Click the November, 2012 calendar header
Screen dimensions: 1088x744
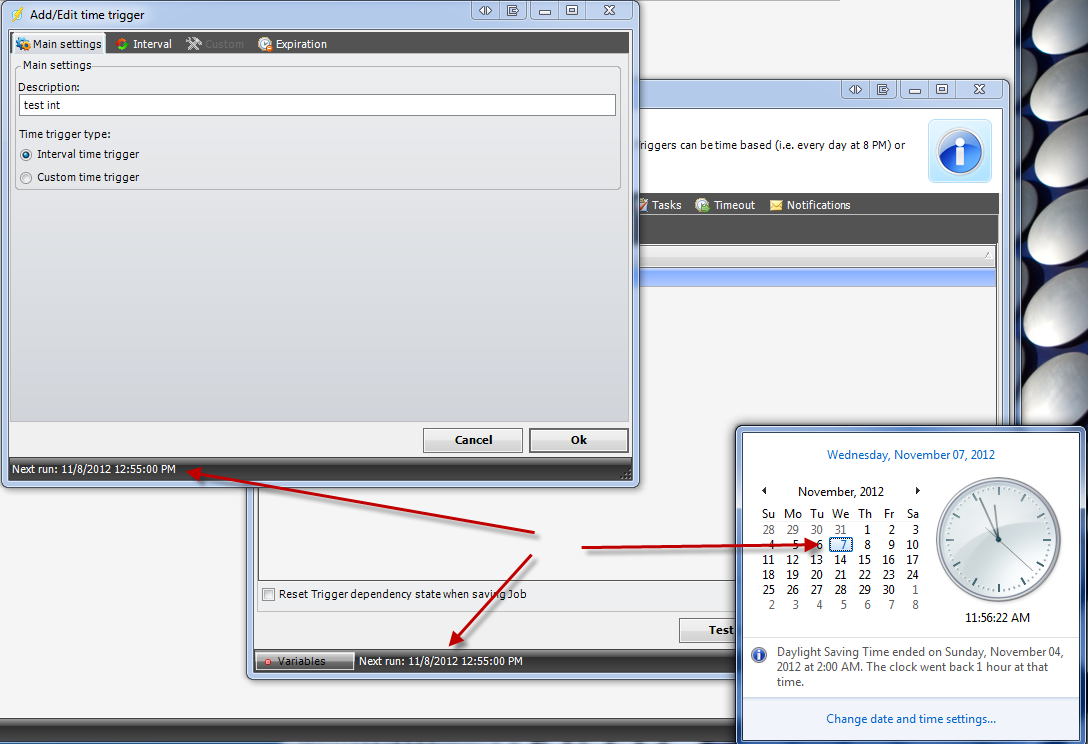[840, 491]
